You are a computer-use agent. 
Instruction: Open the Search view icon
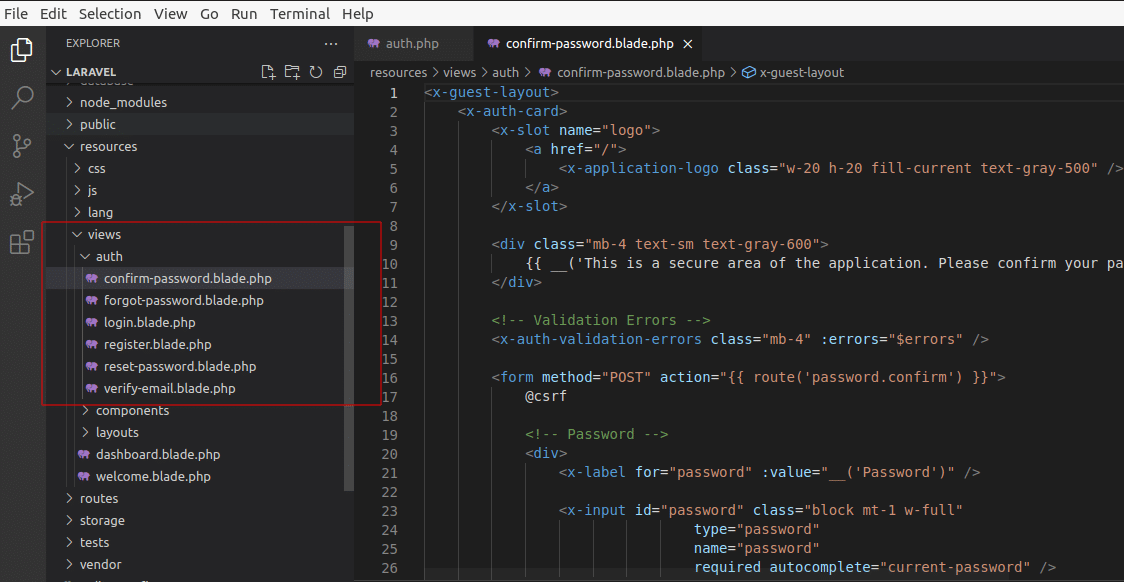(x=22, y=98)
